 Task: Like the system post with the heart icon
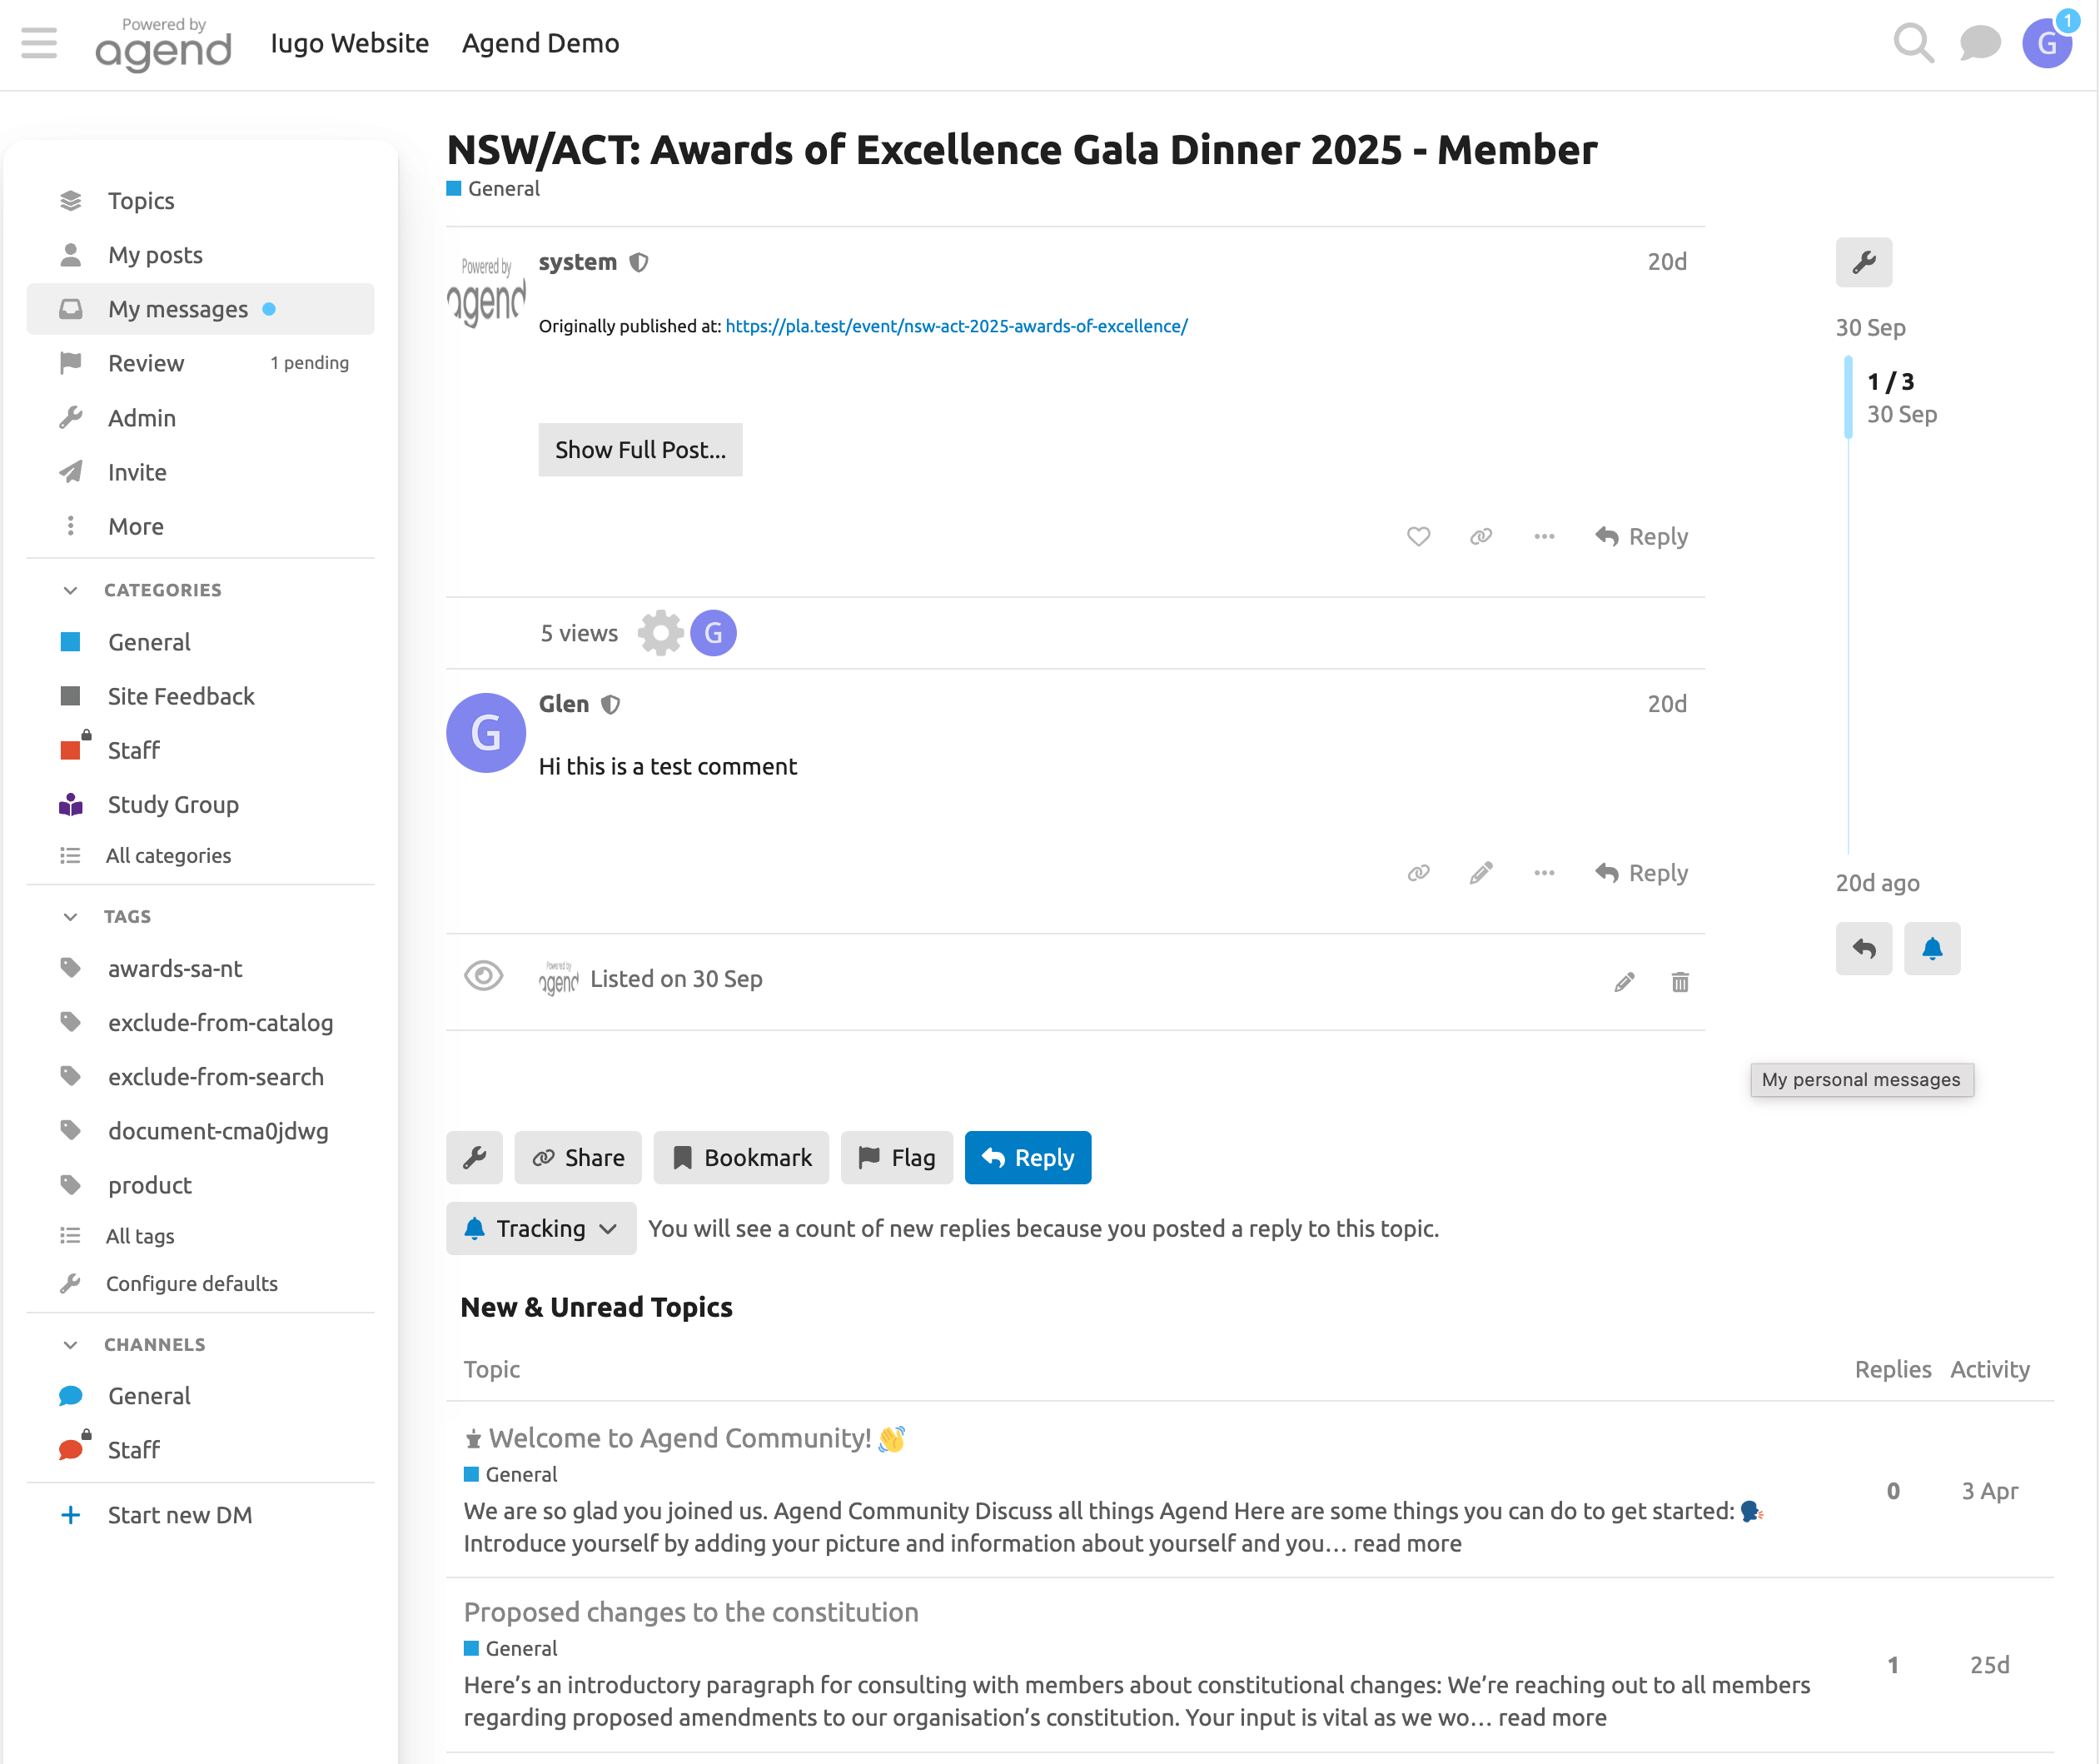[x=1418, y=536]
